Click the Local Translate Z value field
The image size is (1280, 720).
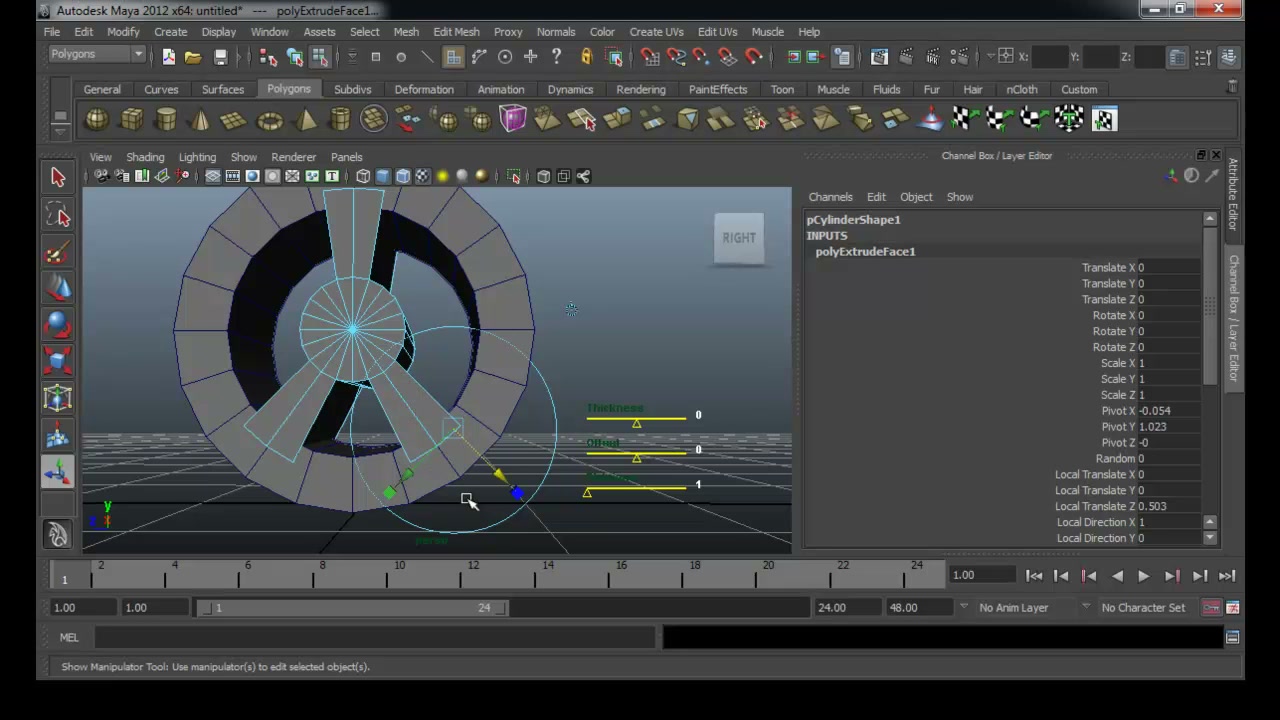(1168, 506)
